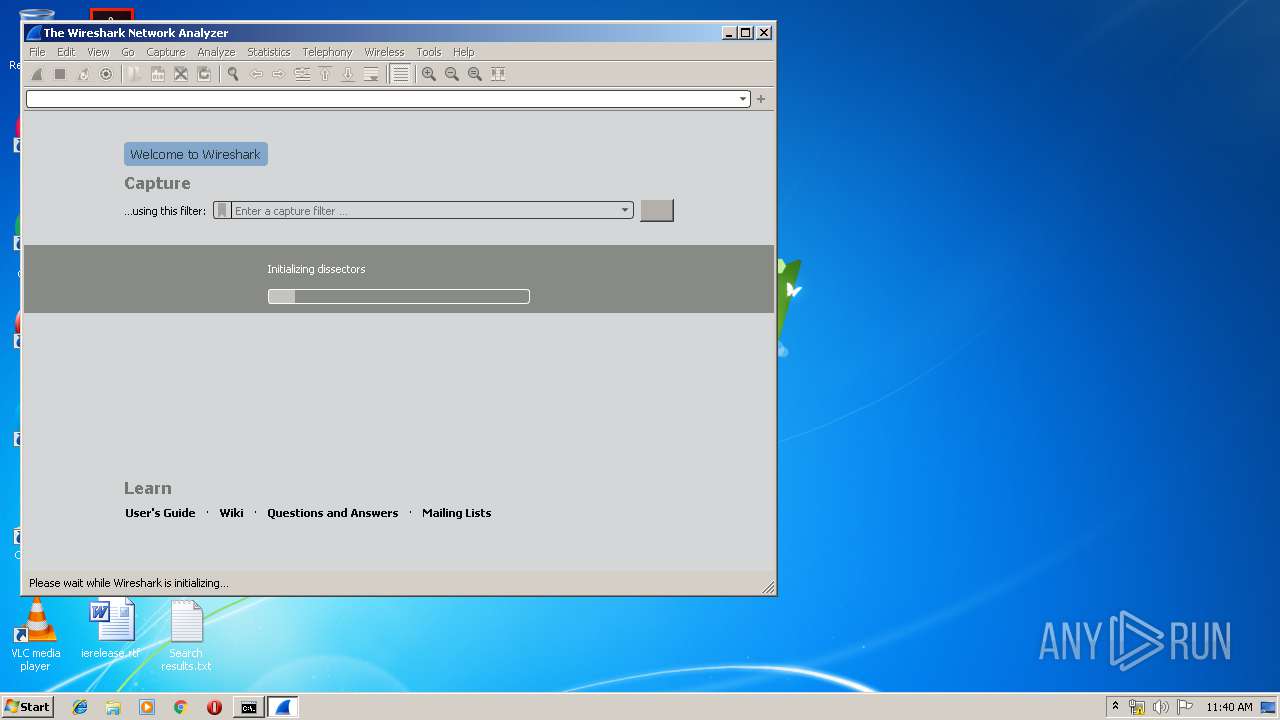This screenshot has height=720, width=1280.
Task: Open the Analyze menu
Action: point(216,52)
